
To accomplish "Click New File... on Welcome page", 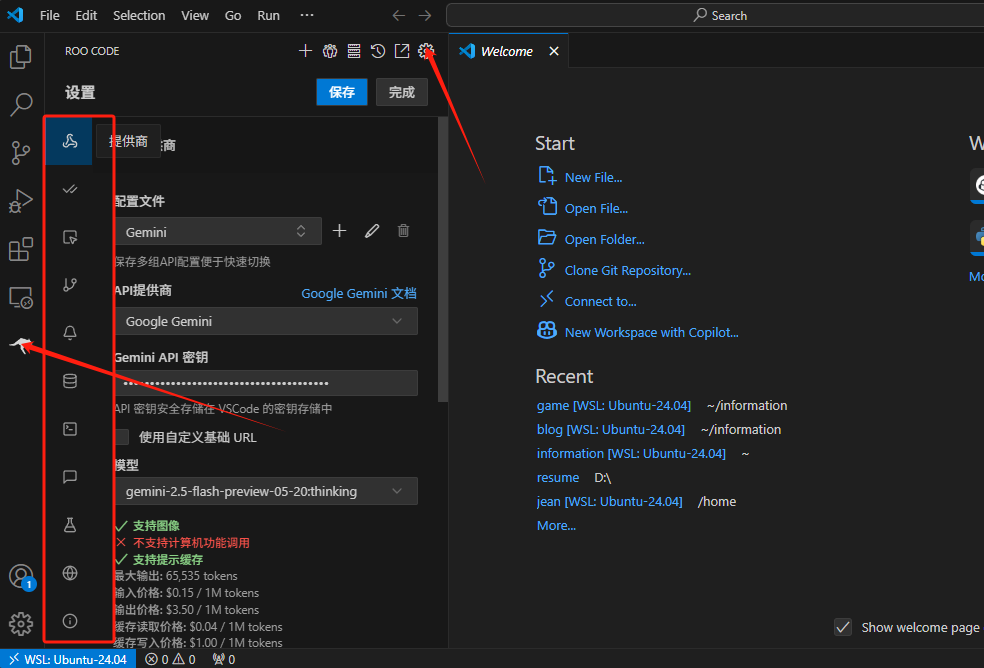I will click(593, 178).
